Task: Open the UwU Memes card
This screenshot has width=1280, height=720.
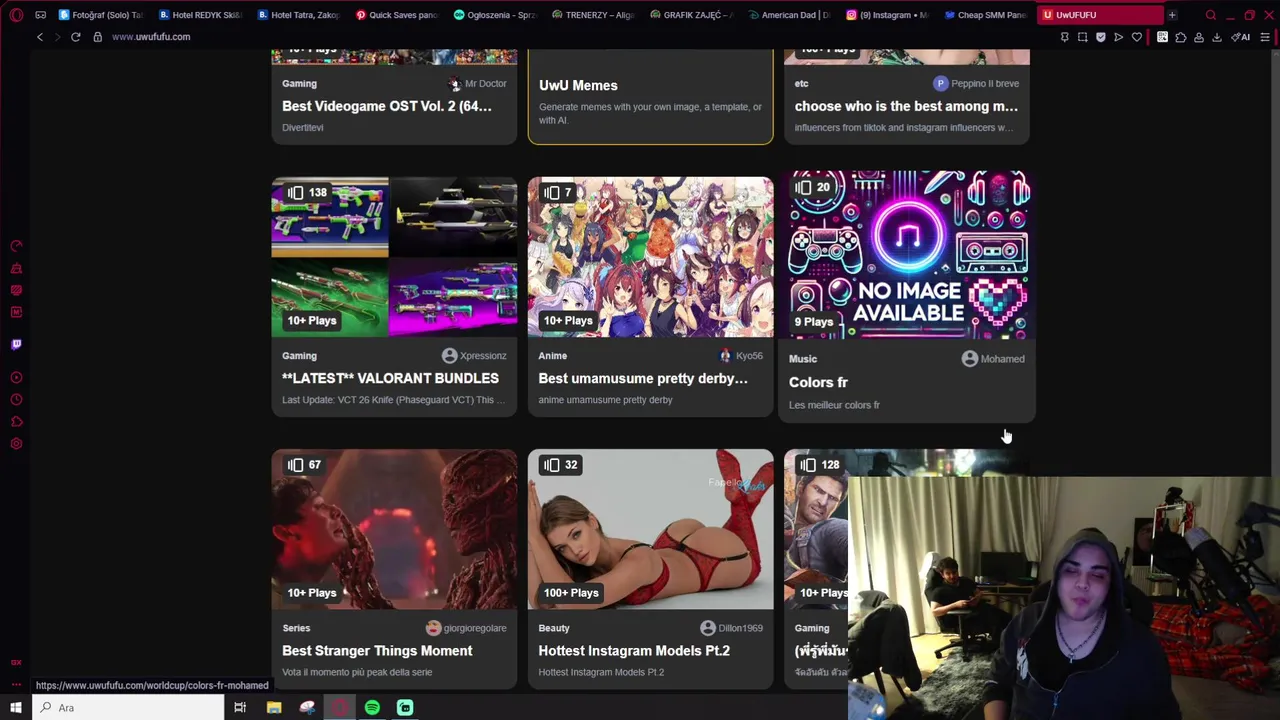Action: [x=650, y=96]
